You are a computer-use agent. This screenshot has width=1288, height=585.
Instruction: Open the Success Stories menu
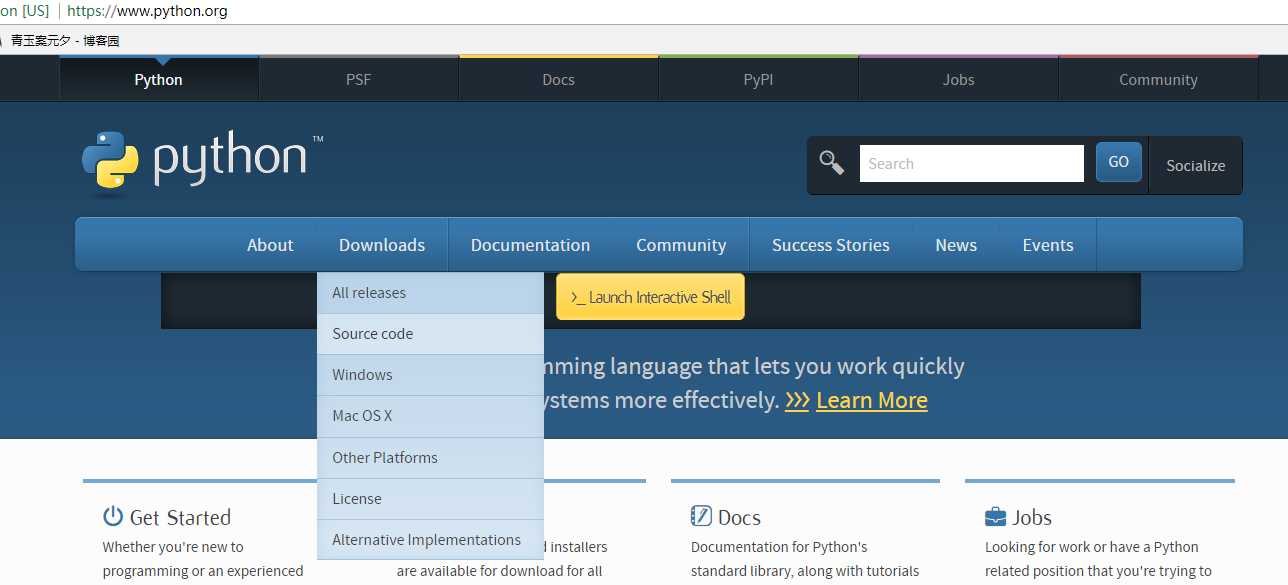tap(831, 245)
